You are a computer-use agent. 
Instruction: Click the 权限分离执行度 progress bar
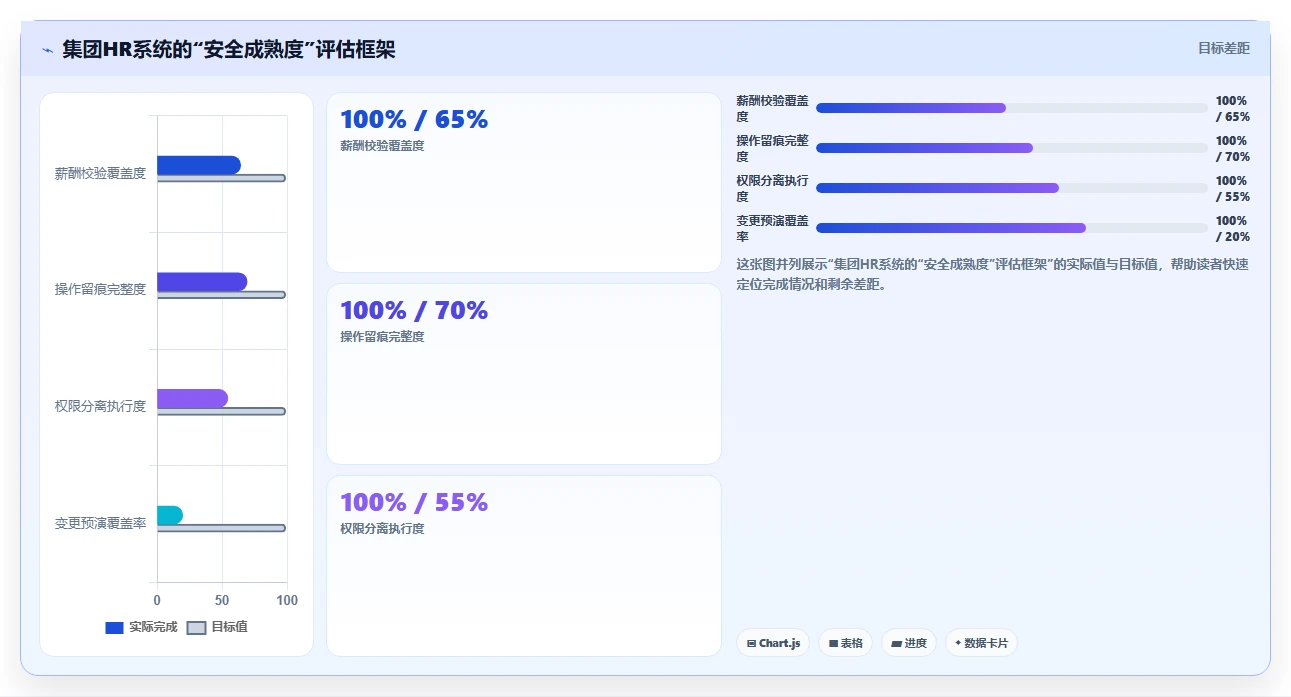[1012, 188]
